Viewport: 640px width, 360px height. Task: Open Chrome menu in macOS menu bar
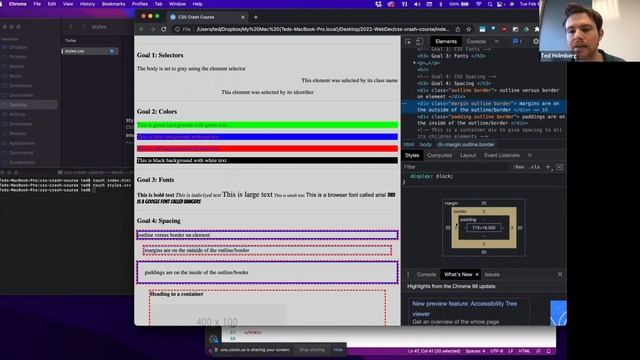(x=18, y=4)
